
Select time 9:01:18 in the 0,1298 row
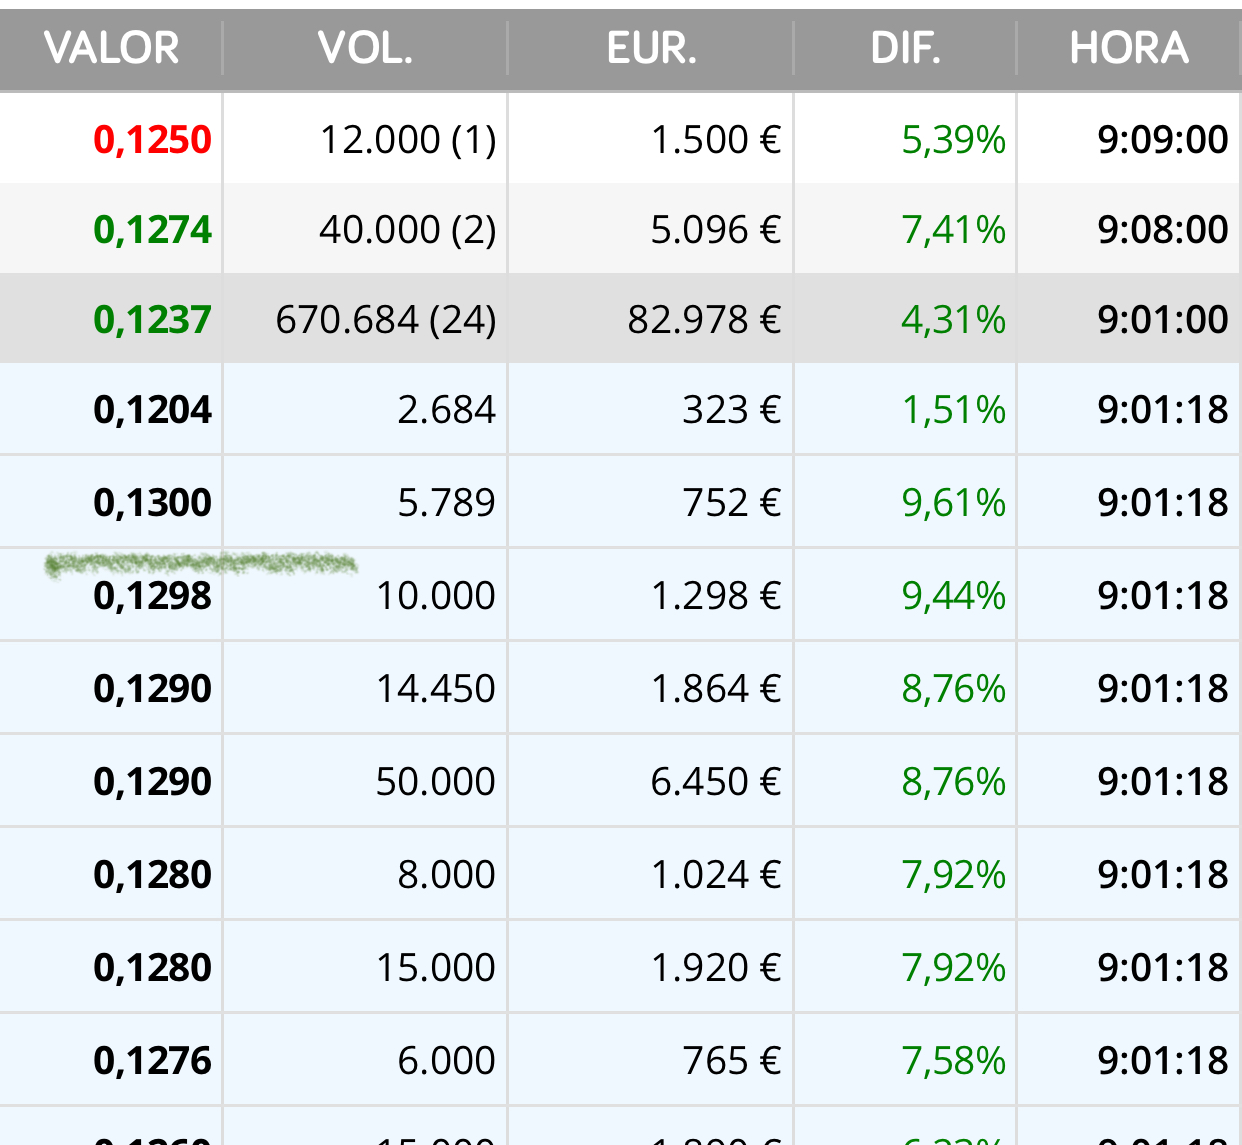click(1163, 596)
